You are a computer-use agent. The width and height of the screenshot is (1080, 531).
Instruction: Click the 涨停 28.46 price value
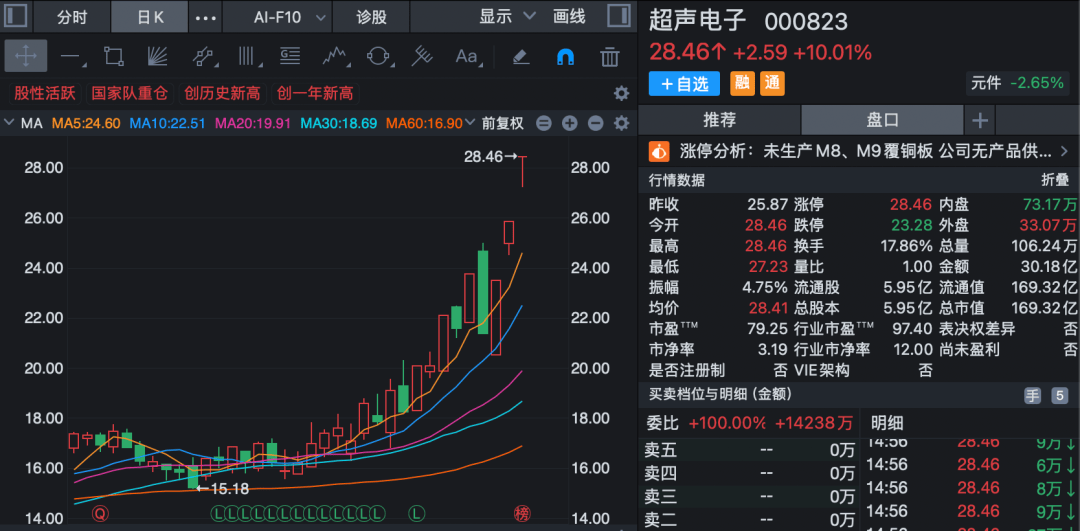[x=911, y=205]
